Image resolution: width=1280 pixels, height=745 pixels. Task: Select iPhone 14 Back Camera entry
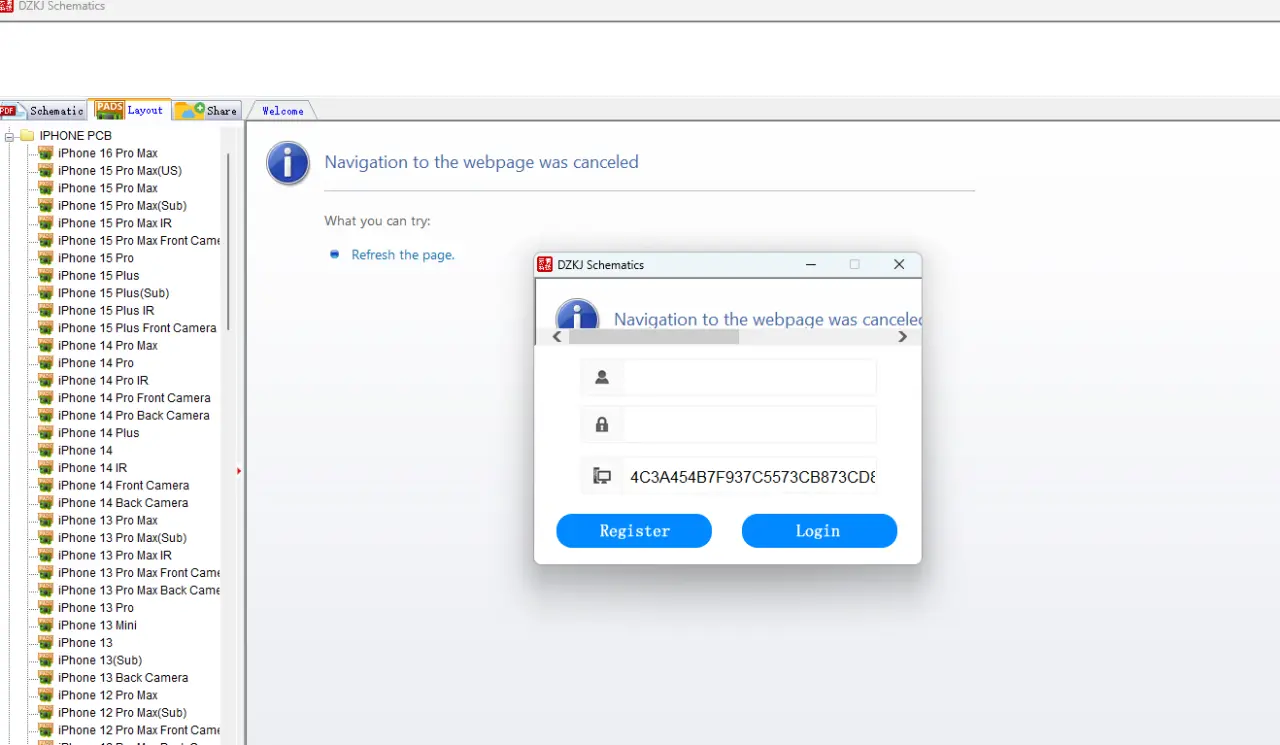[123, 503]
